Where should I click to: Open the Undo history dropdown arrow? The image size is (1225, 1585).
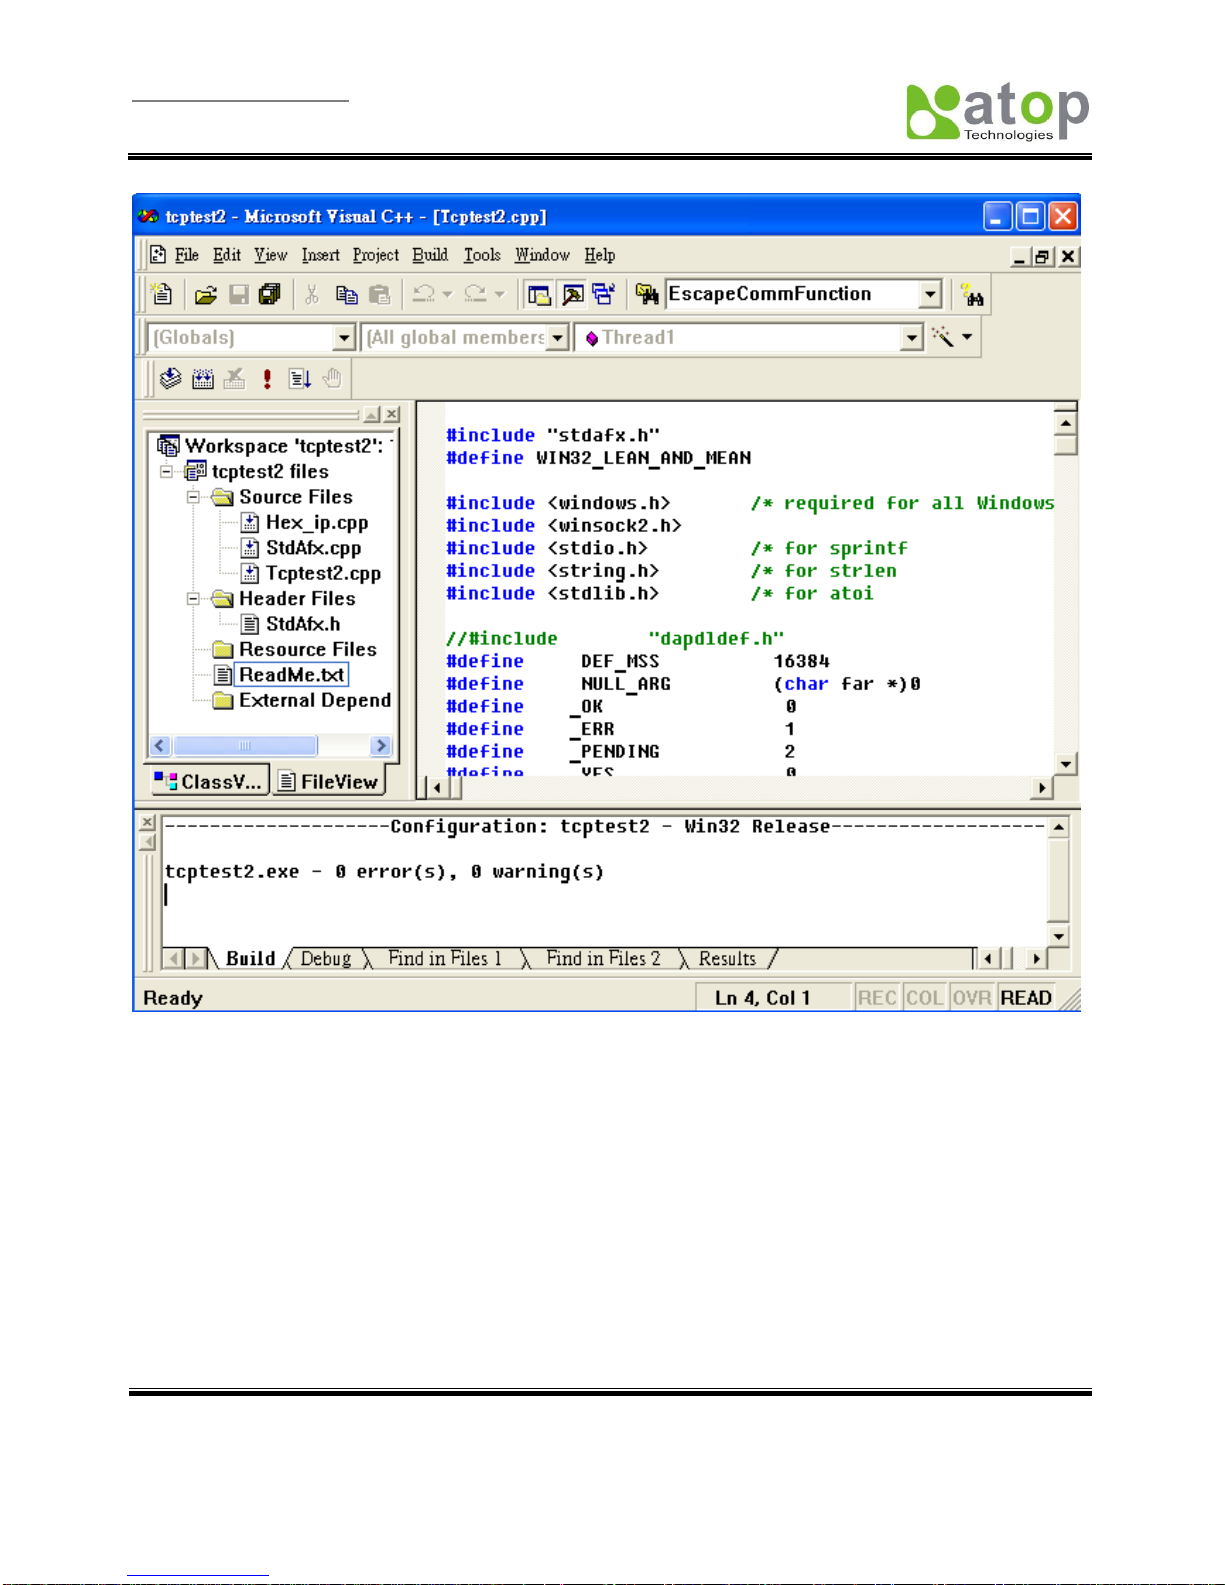coord(447,294)
